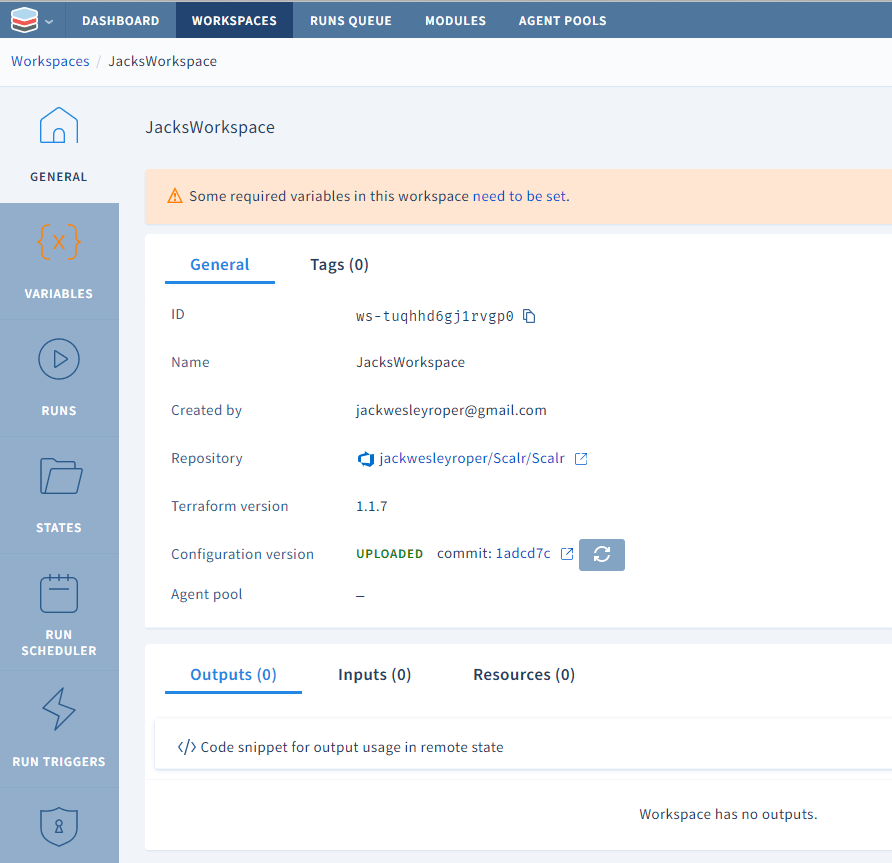Open the Runs Queue menu item

(x=350, y=19)
